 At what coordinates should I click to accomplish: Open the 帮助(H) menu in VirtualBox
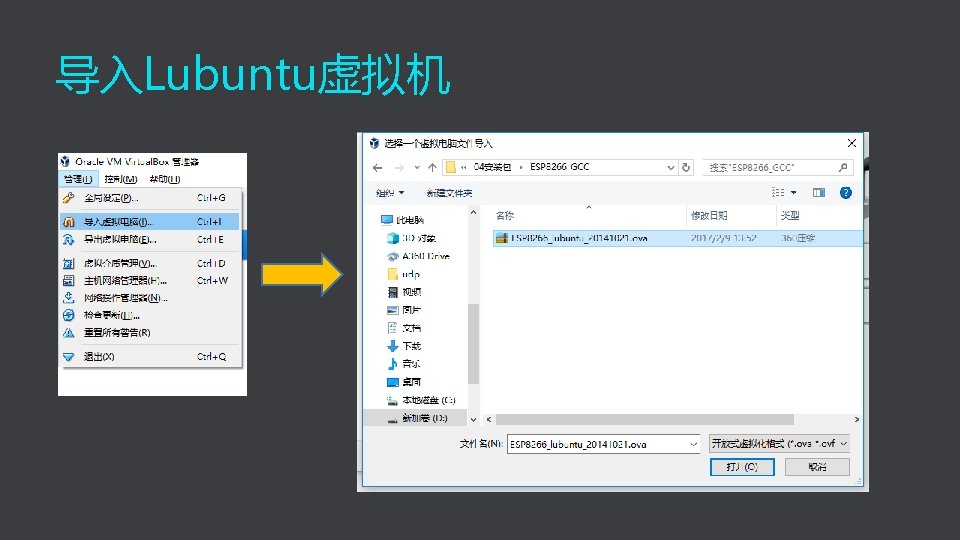tap(165, 179)
